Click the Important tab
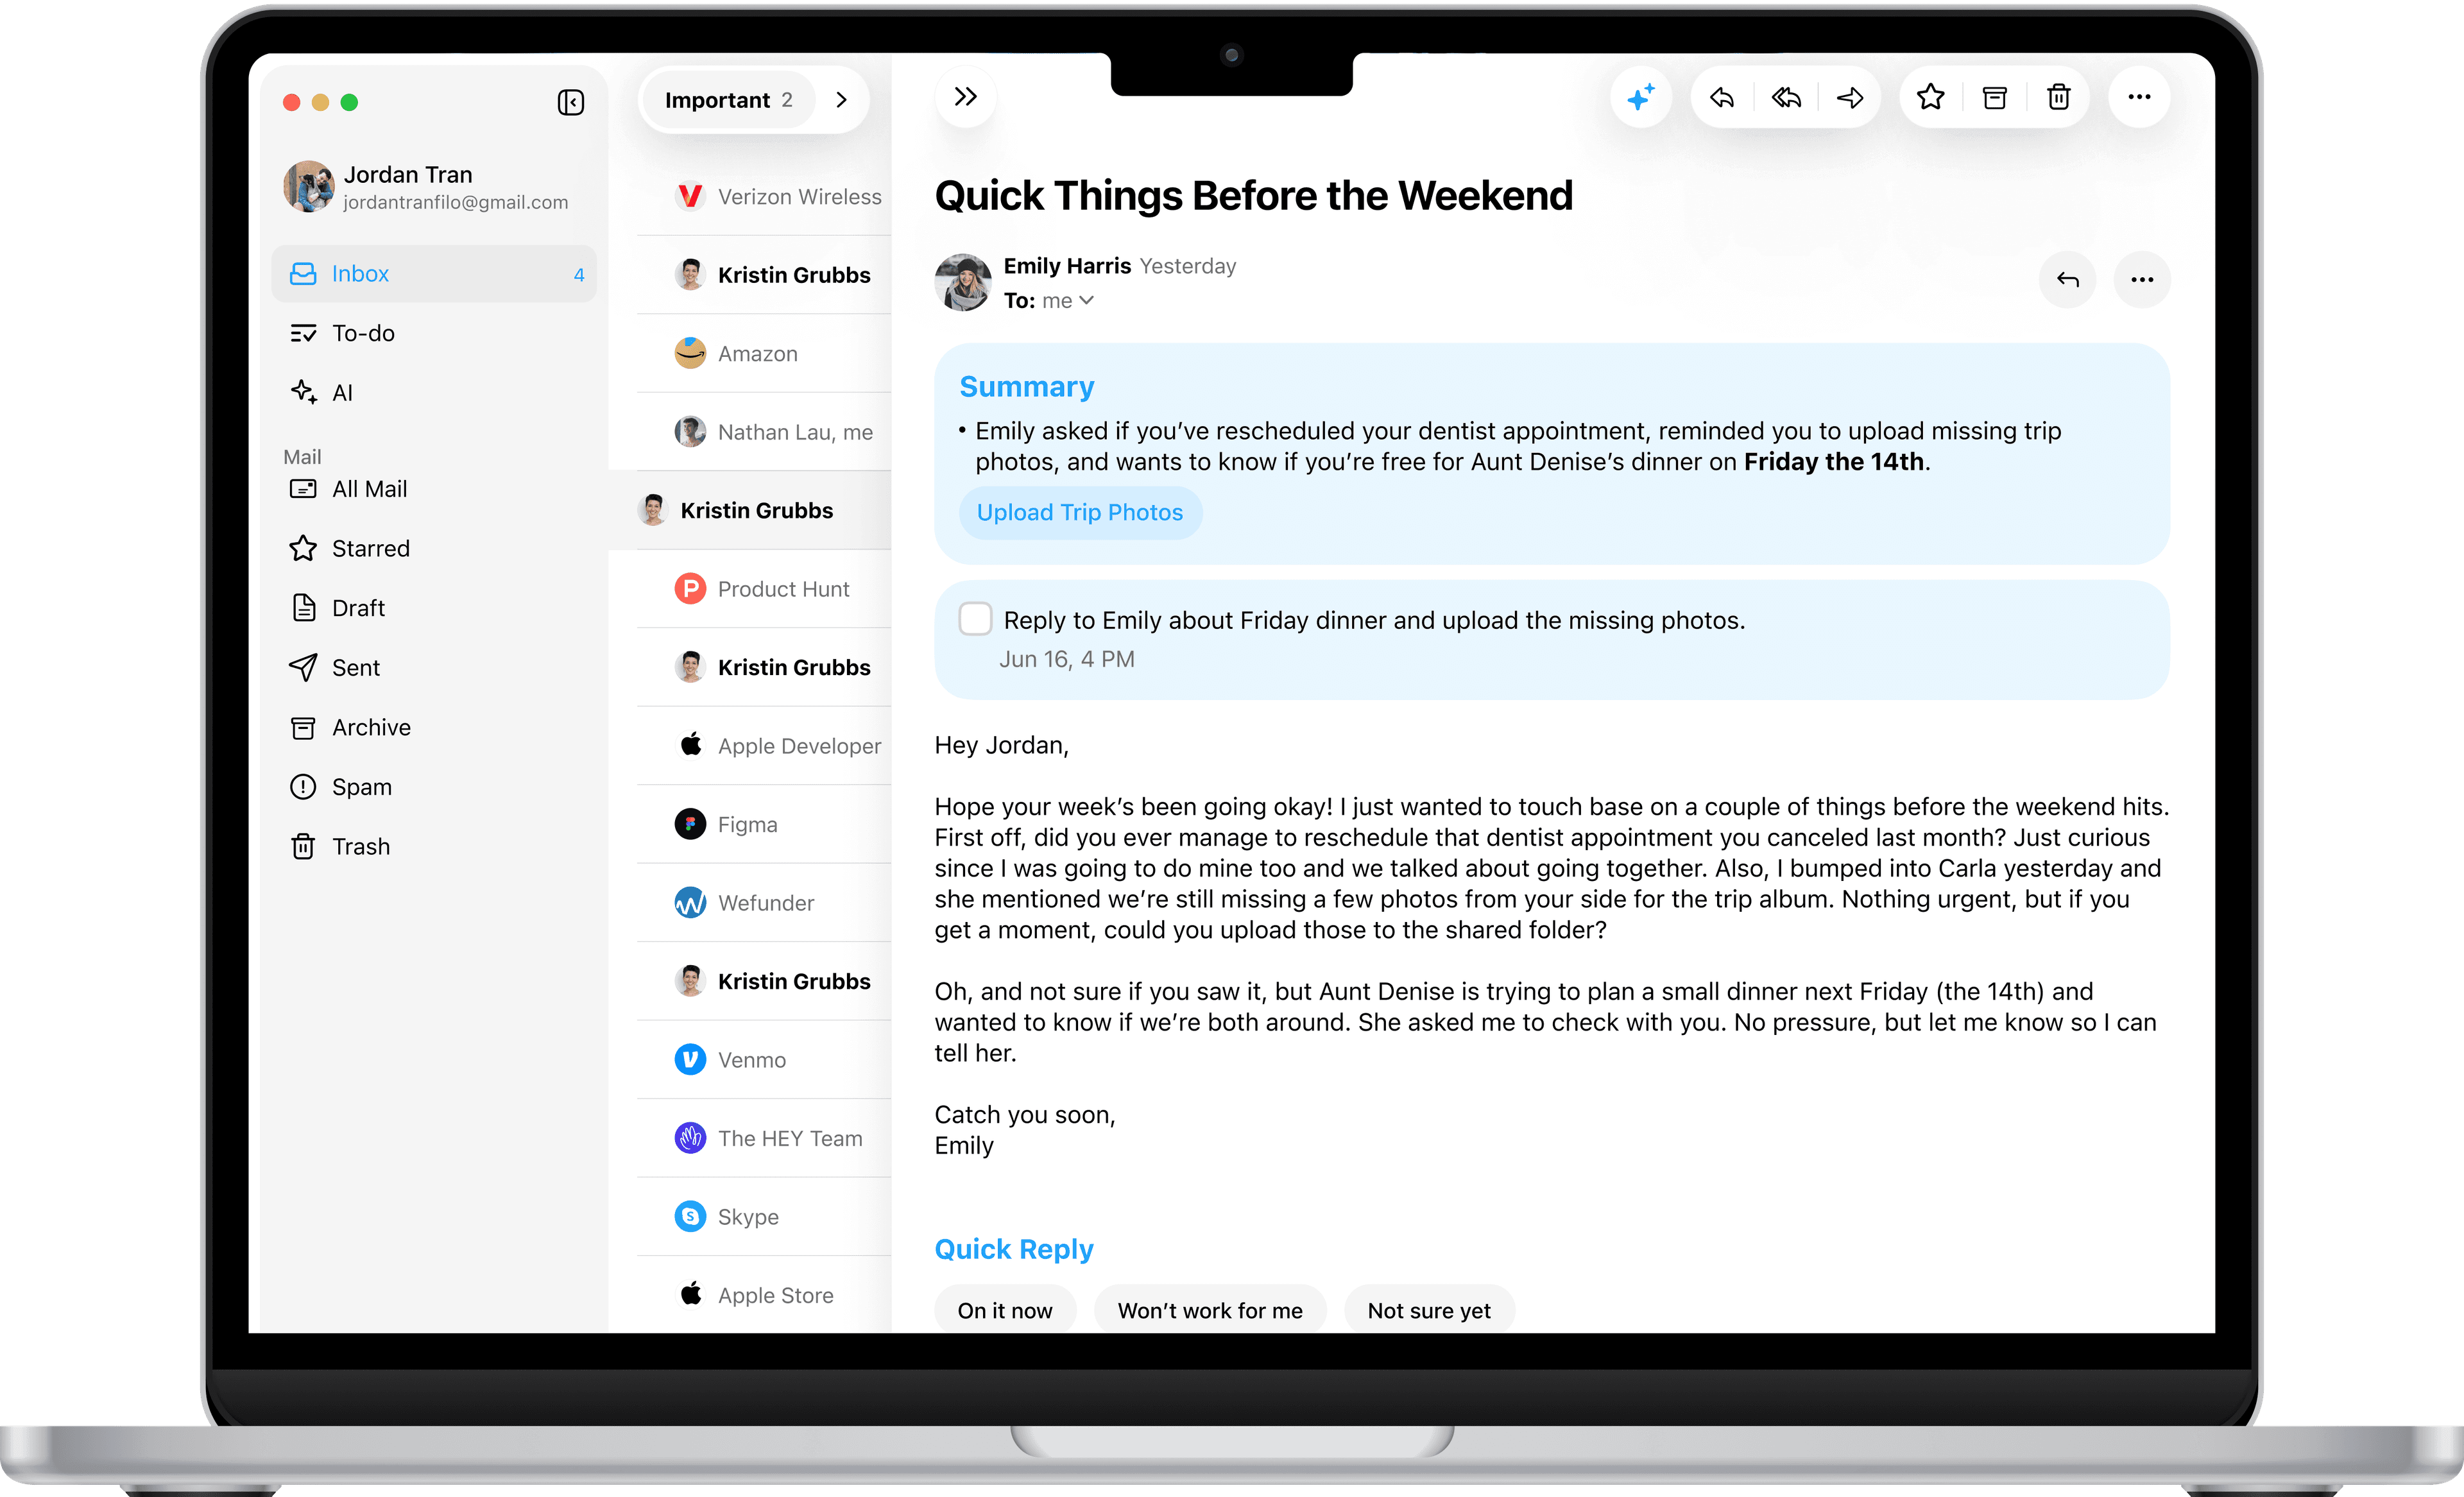 pyautogui.click(x=729, y=100)
